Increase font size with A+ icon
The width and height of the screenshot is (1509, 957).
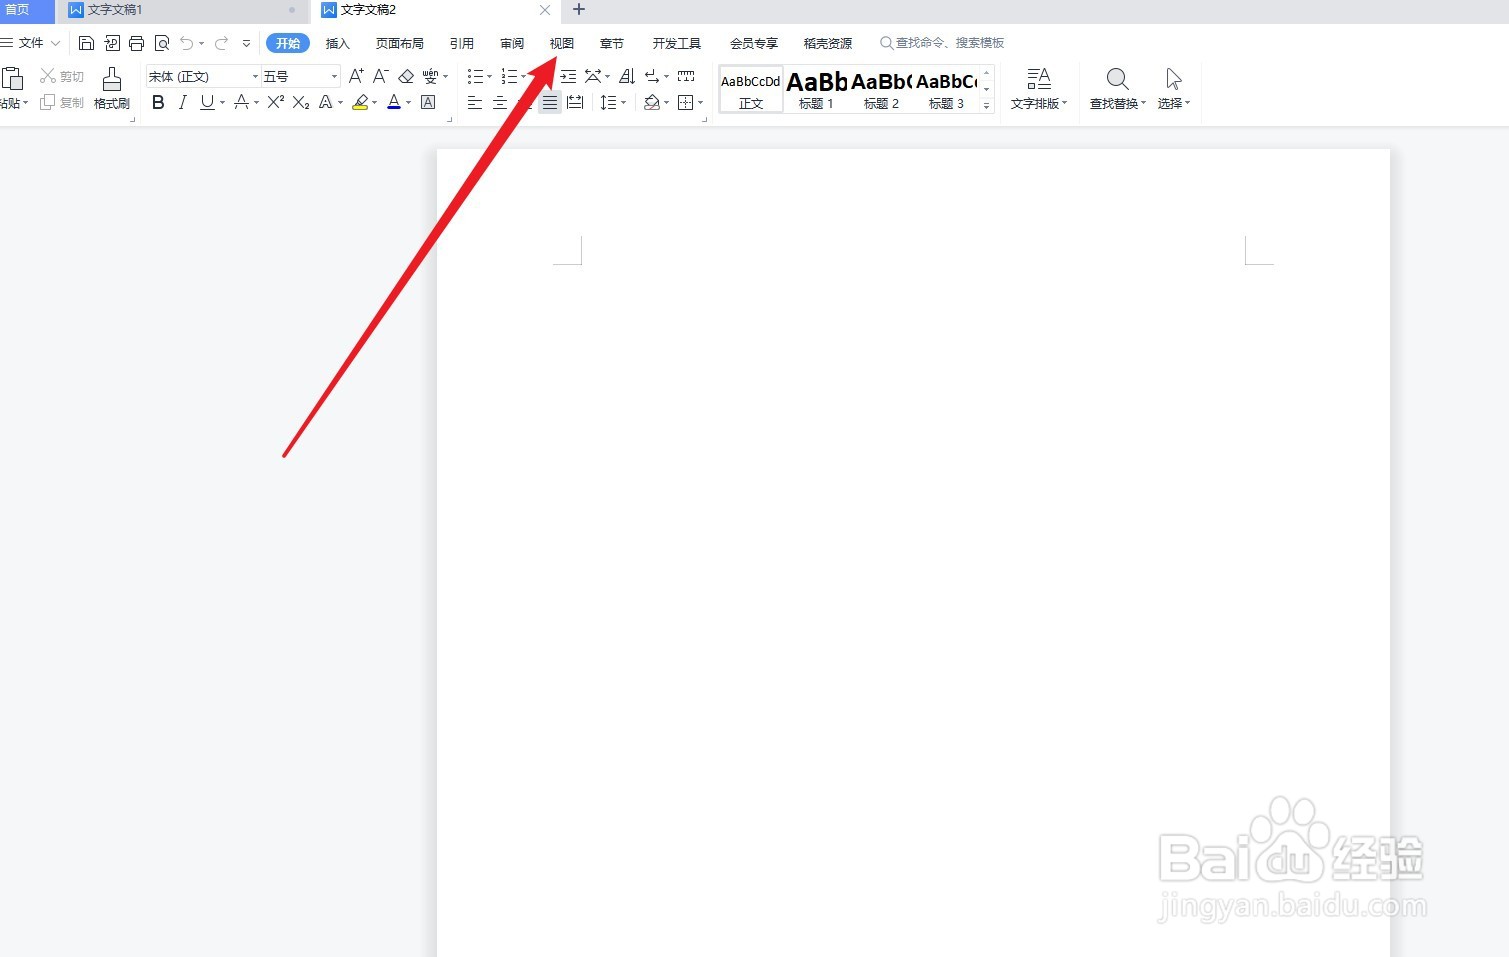(356, 76)
